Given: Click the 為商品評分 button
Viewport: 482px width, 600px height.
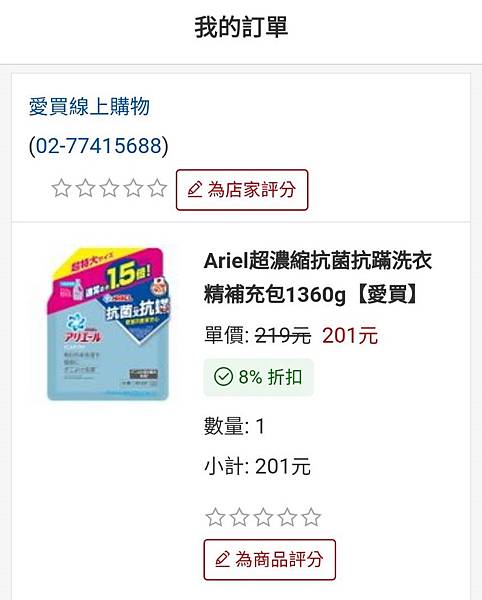Looking at the screenshot, I should 270,559.
